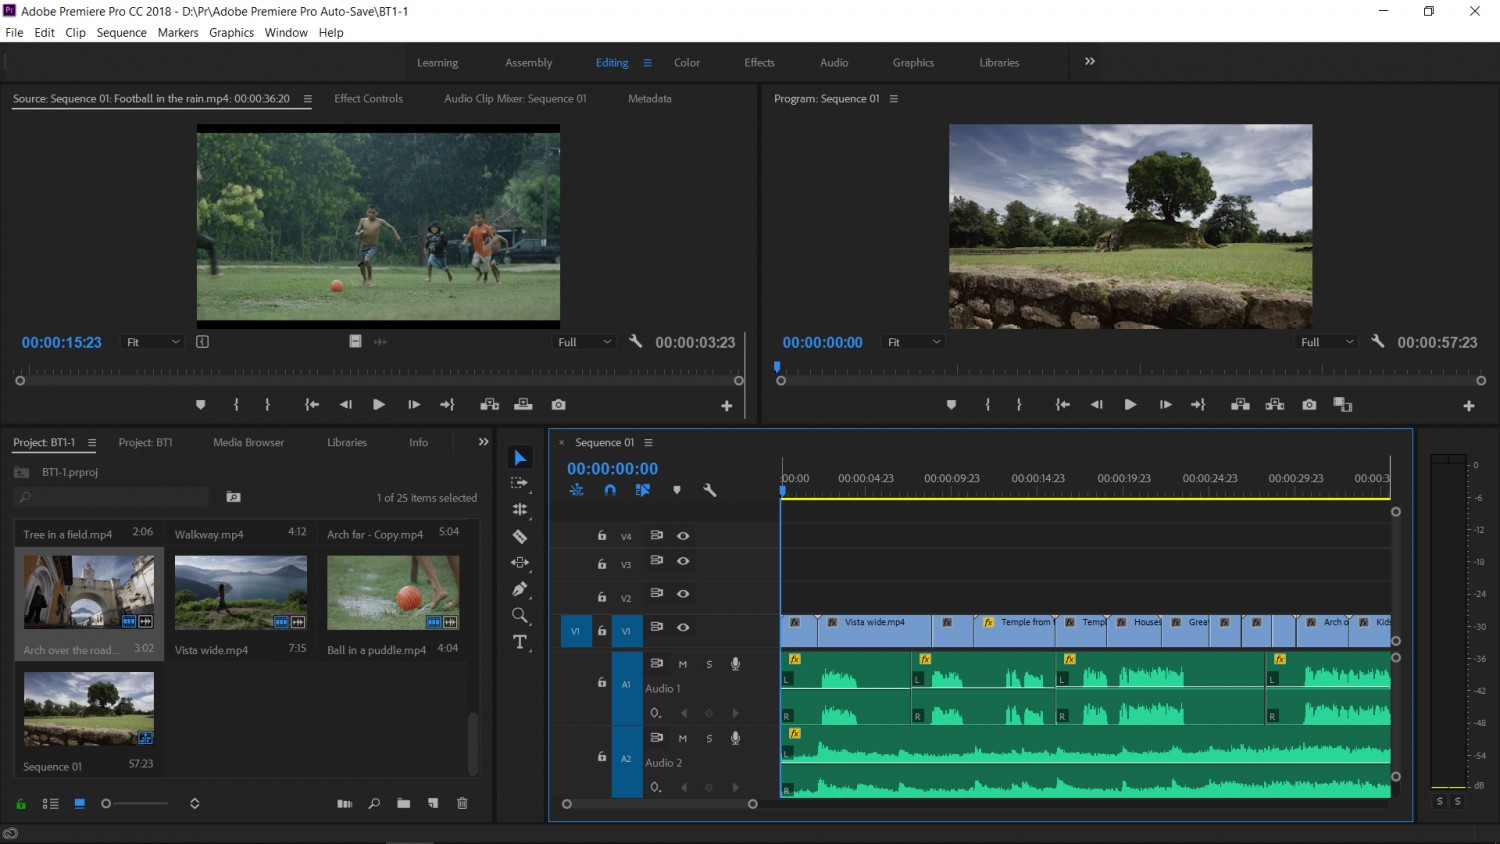Export frame from Source monitor camera icon

(558, 405)
